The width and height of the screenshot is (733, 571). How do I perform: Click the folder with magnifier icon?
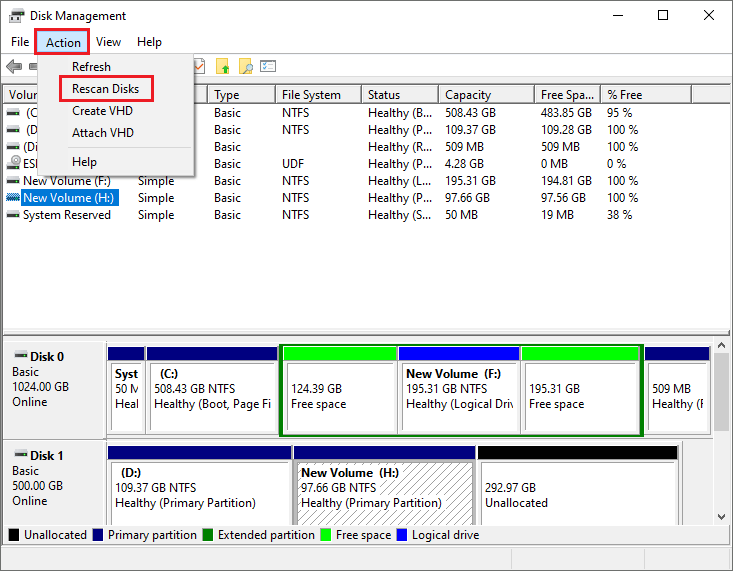coord(245,66)
